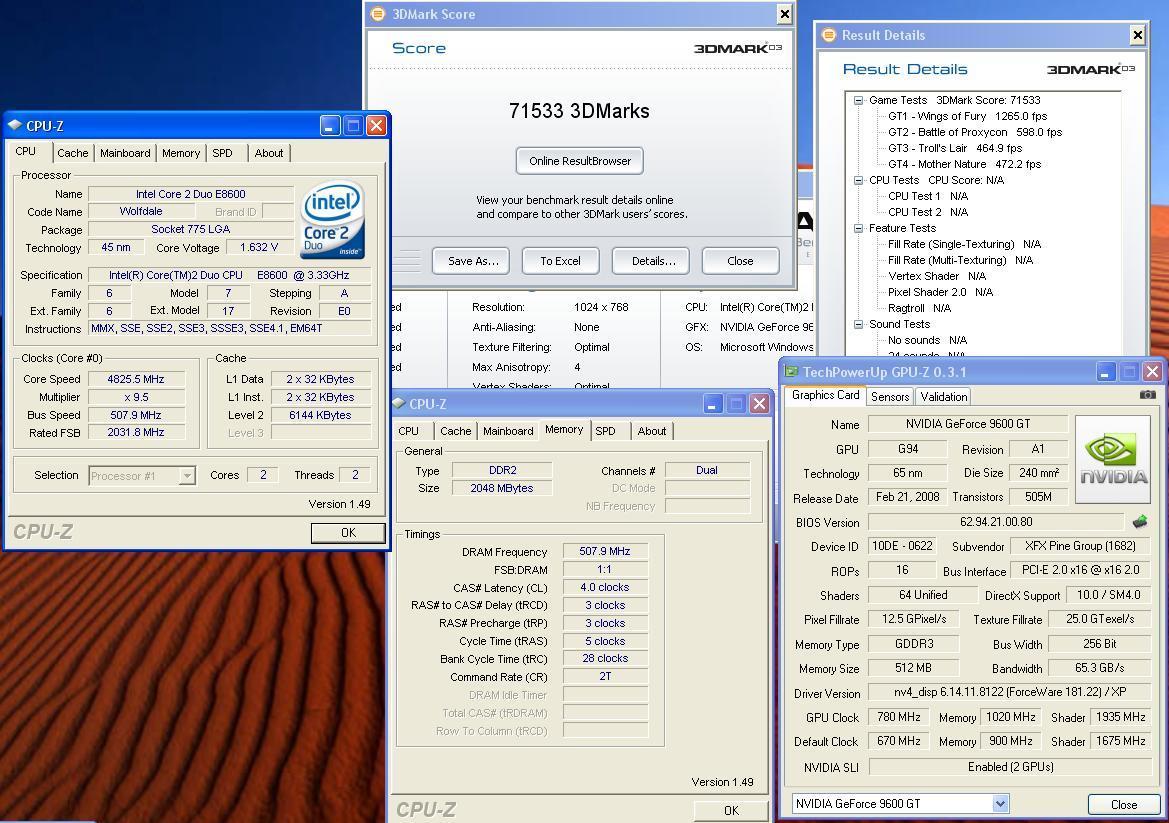The height and width of the screenshot is (823, 1169).
Task: Click the Core Voltage 1.632 V field
Action: coord(259,247)
